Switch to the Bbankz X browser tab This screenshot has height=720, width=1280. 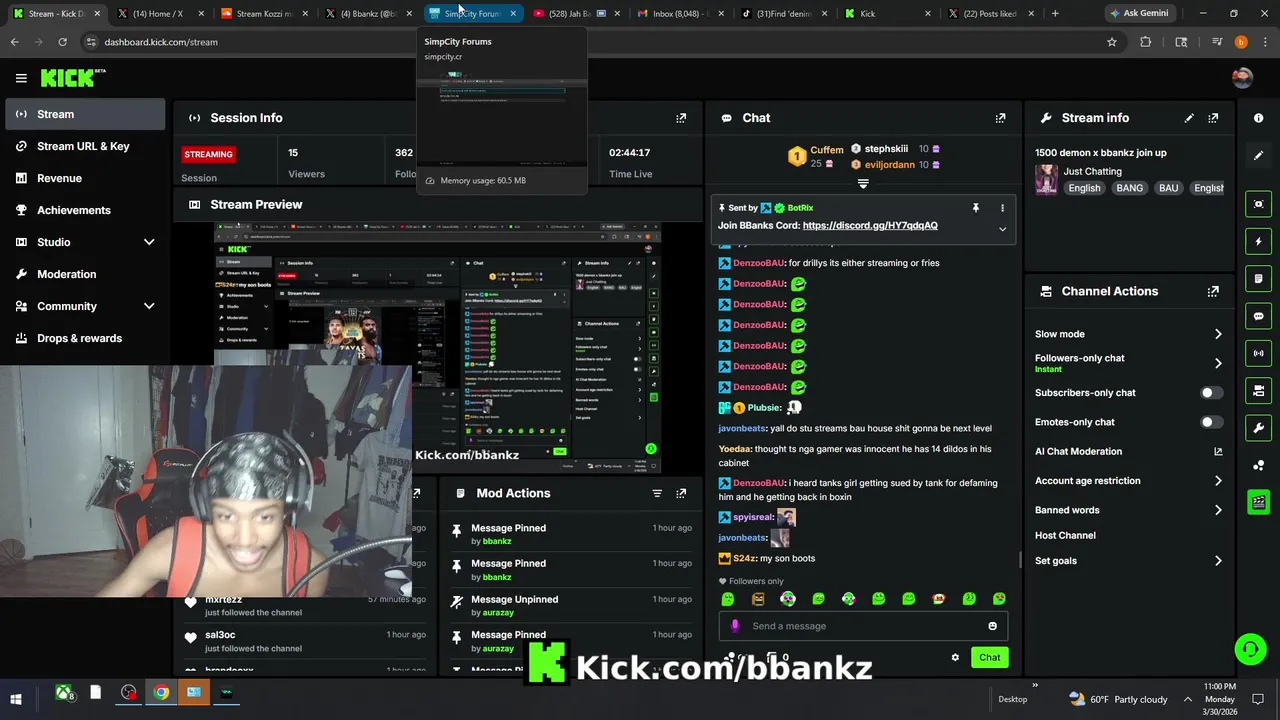coord(367,14)
